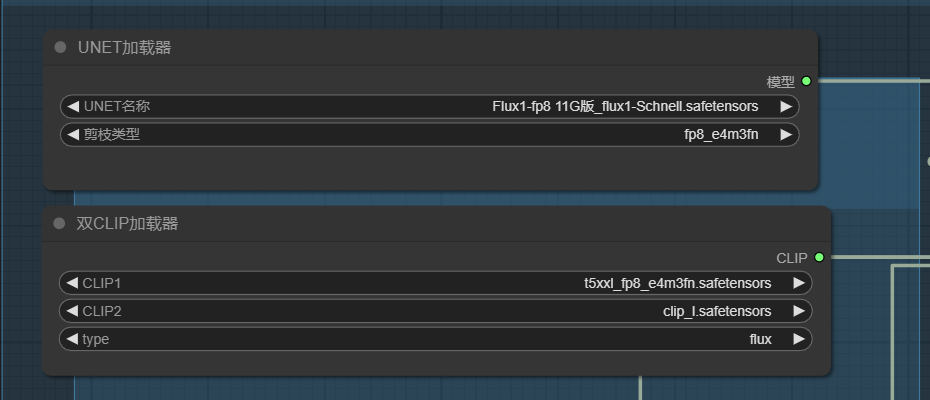
Task: Click previous arrow on UNET名称 field
Action: tap(73, 107)
